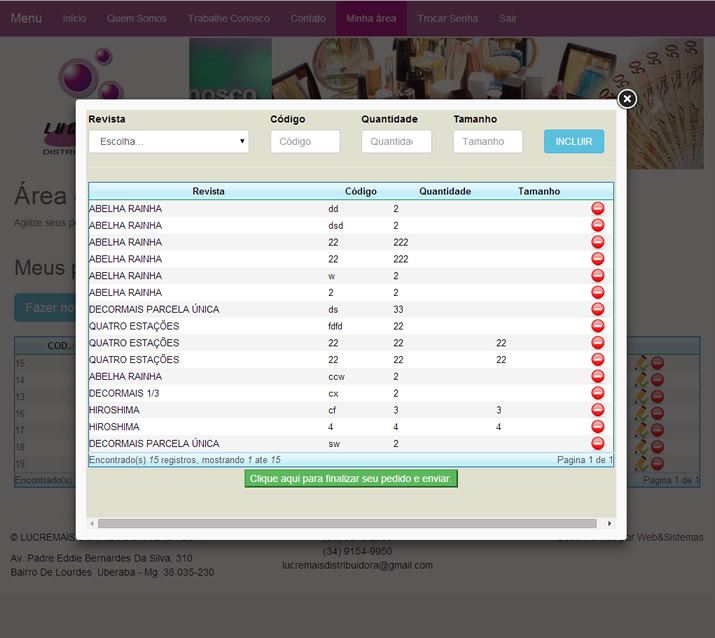Remove the DECORMAIS 1/3 row with code cx
Image resolution: width=715 pixels, height=638 pixels.
click(x=597, y=393)
